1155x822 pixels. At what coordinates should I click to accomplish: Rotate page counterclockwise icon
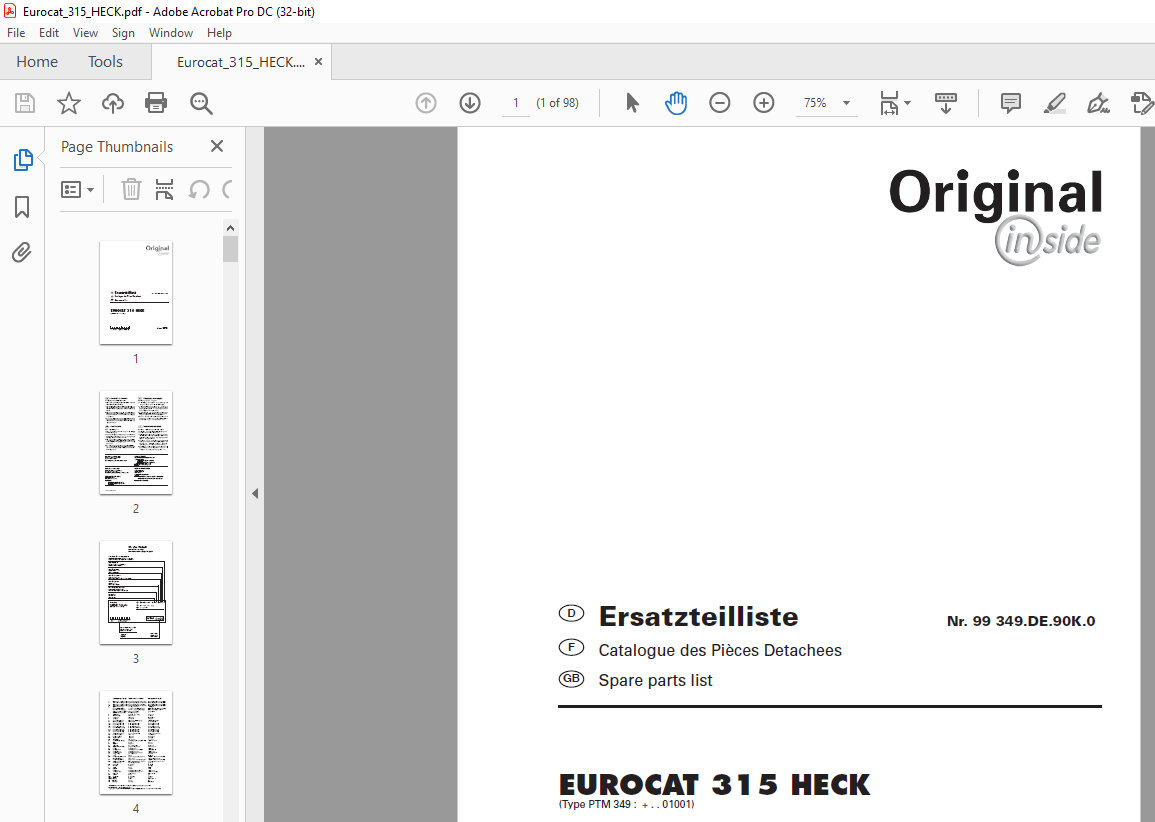coord(199,189)
